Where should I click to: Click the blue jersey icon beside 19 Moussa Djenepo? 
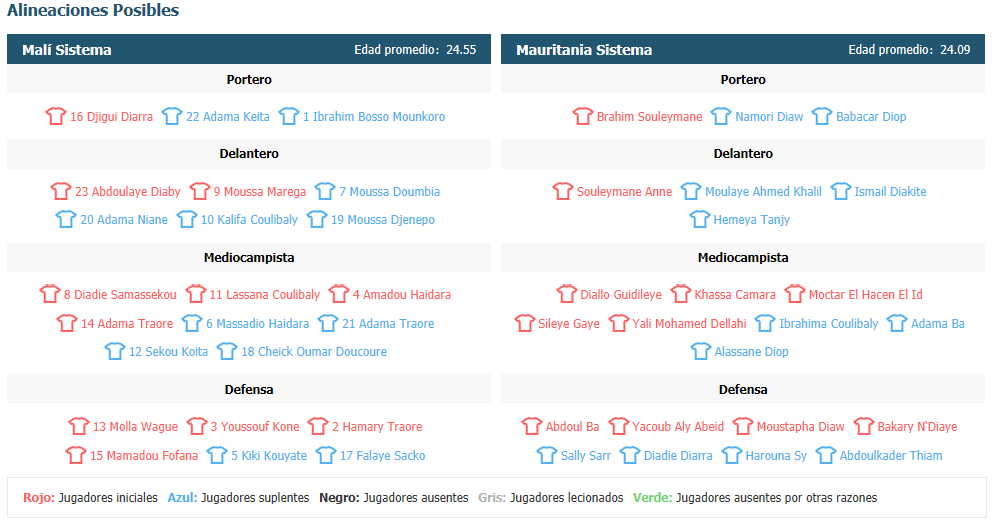pos(317,219)
